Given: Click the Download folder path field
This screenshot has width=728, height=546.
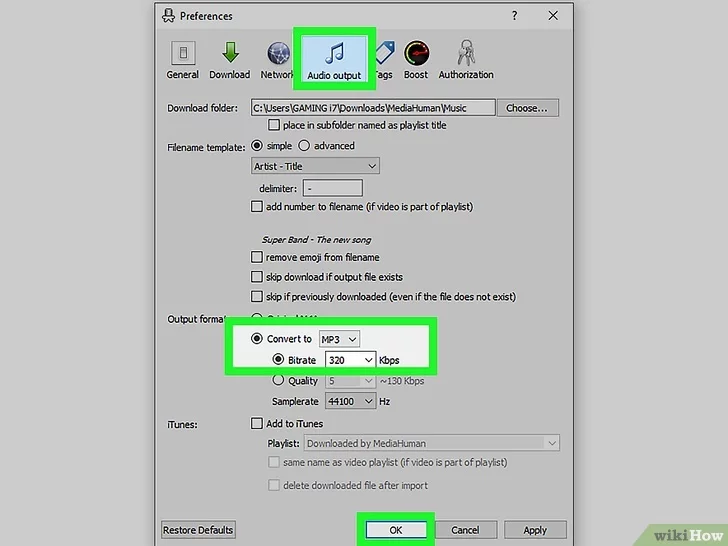Looking at the screenshot, I should coord(373,108).
